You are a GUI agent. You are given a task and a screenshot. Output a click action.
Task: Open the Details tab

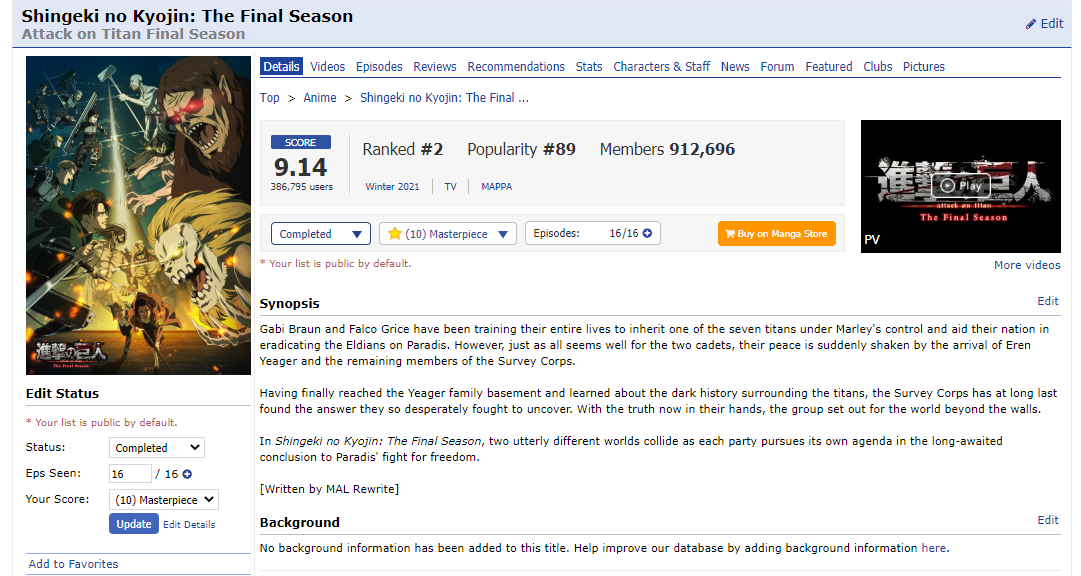281,67
